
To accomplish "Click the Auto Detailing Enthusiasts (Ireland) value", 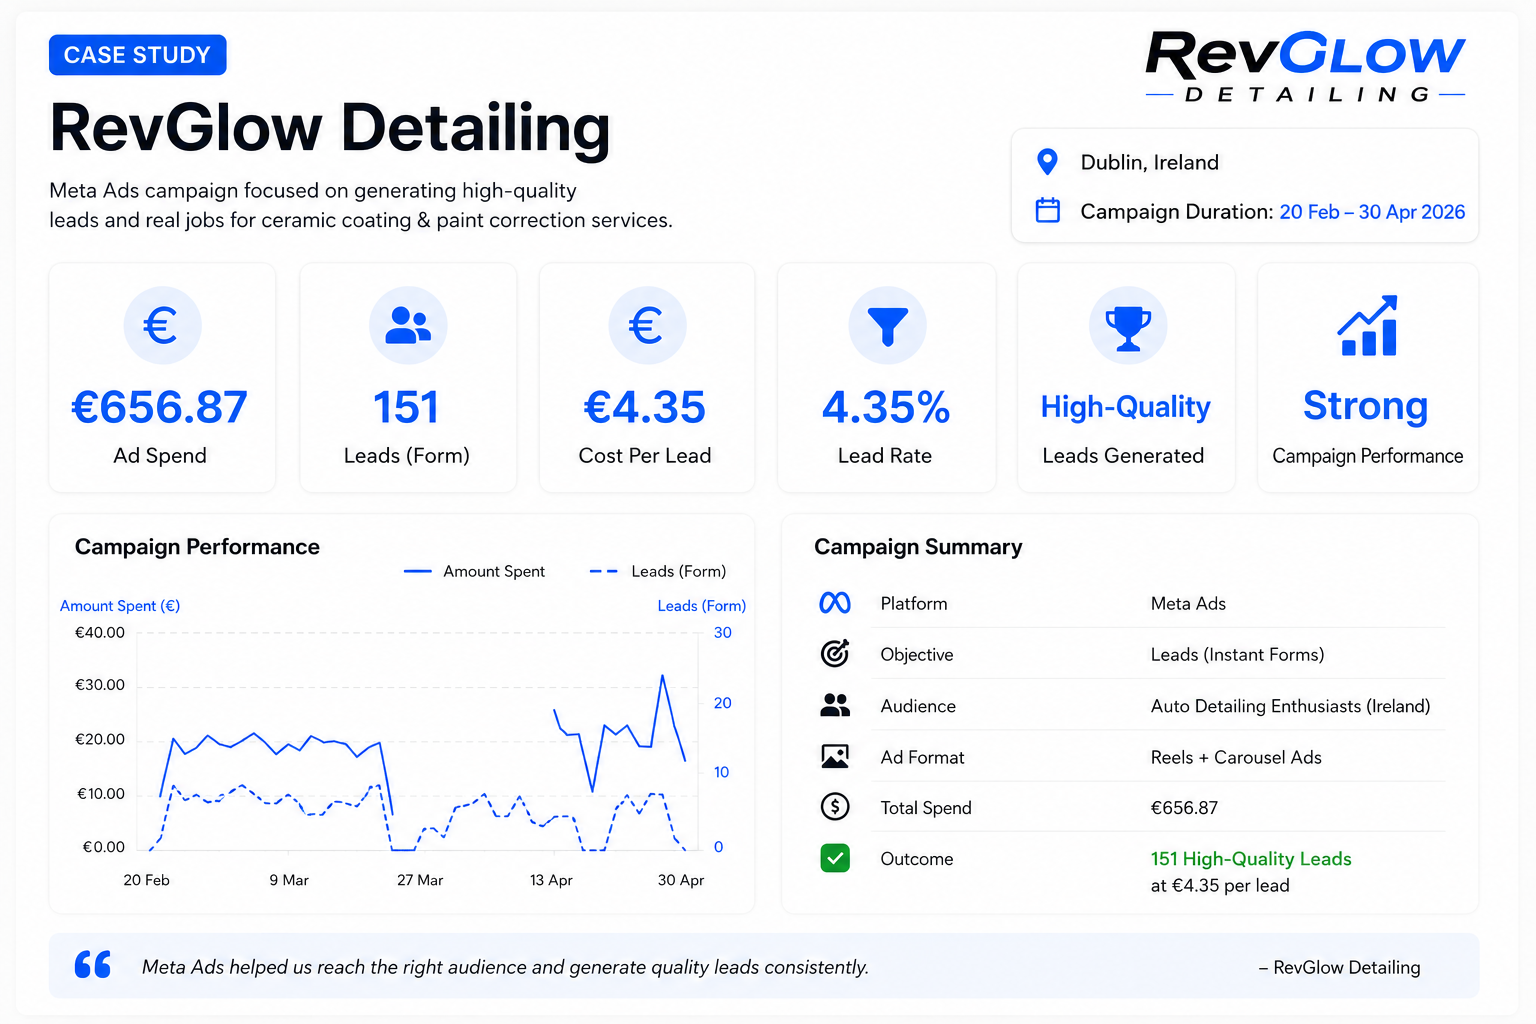I will (x=1290, y=706).
